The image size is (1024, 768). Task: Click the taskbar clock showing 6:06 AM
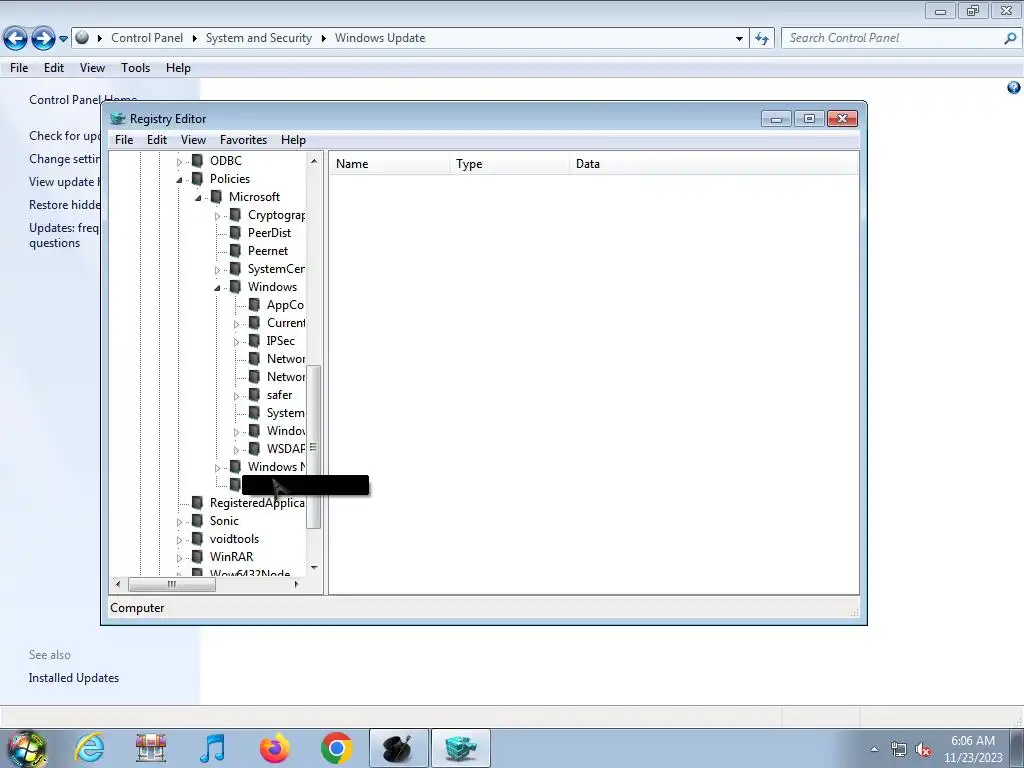[x=972, y=749]
